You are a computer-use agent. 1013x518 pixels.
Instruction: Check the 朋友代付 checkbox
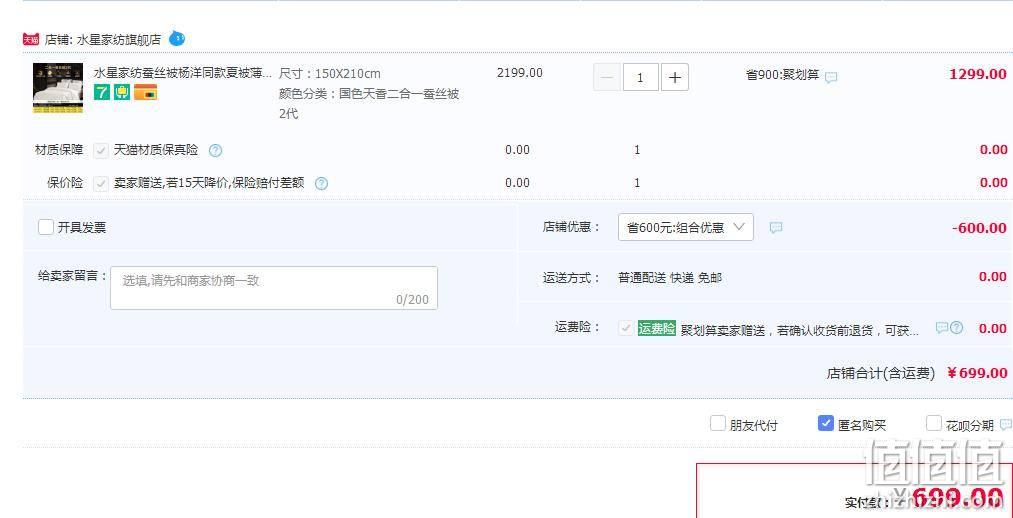pos(718,424)
